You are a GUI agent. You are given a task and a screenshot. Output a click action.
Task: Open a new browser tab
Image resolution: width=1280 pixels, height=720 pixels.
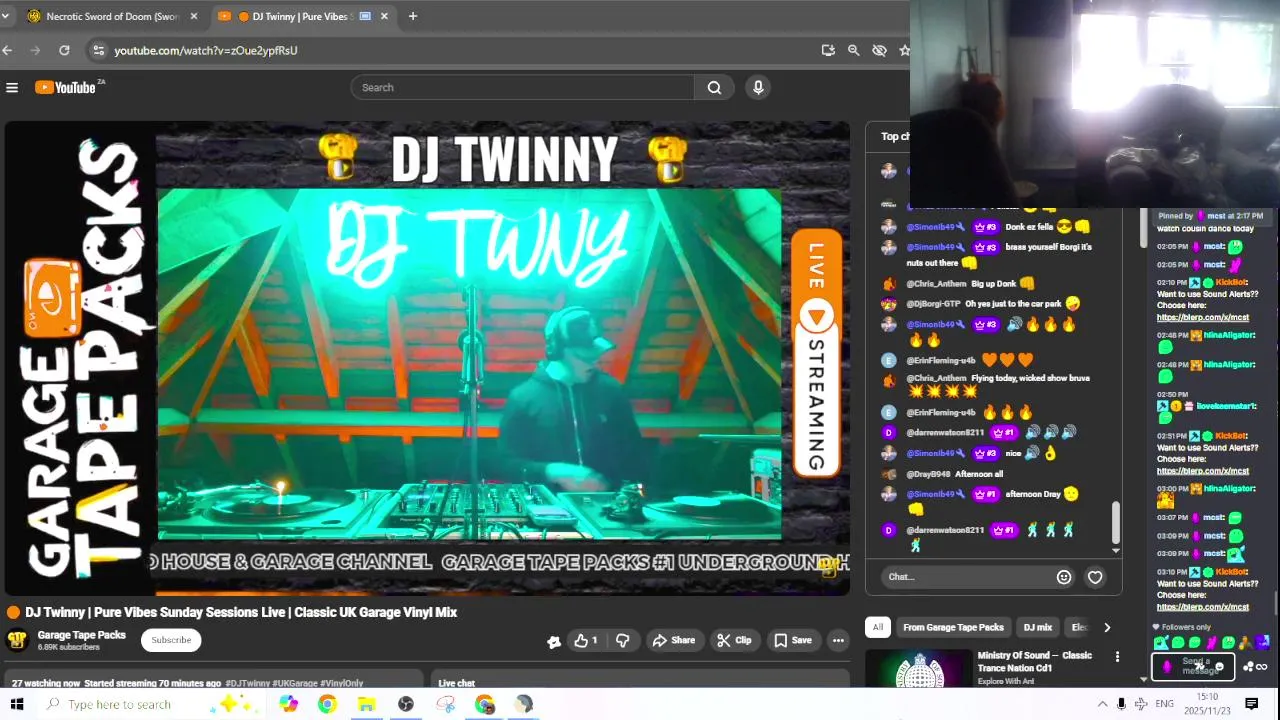tap(412, 16)
